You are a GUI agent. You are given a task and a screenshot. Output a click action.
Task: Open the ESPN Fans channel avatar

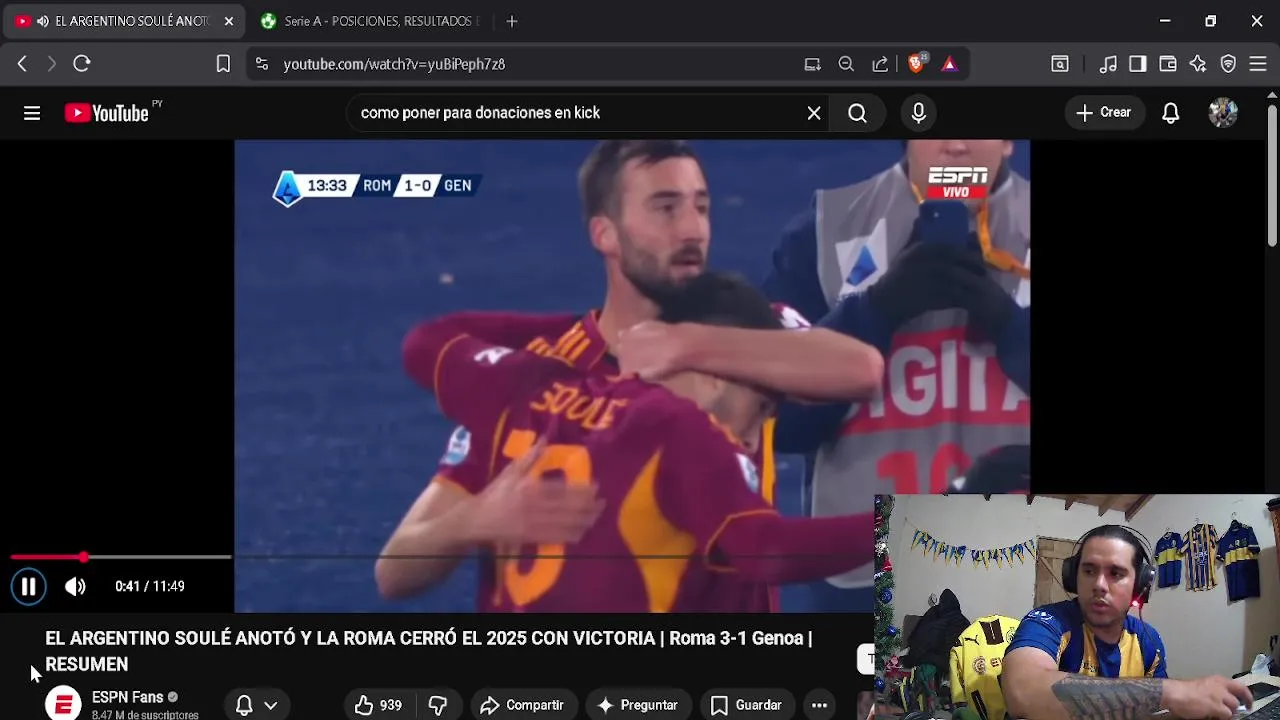tap(63, 704)
